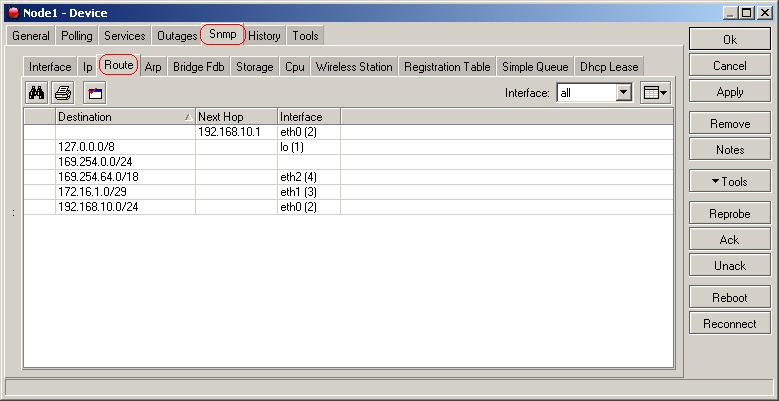The height and width of the screenshot is (401, 779).
Task: Select the 169.254.0.0/24 route row
Action: 348,162
